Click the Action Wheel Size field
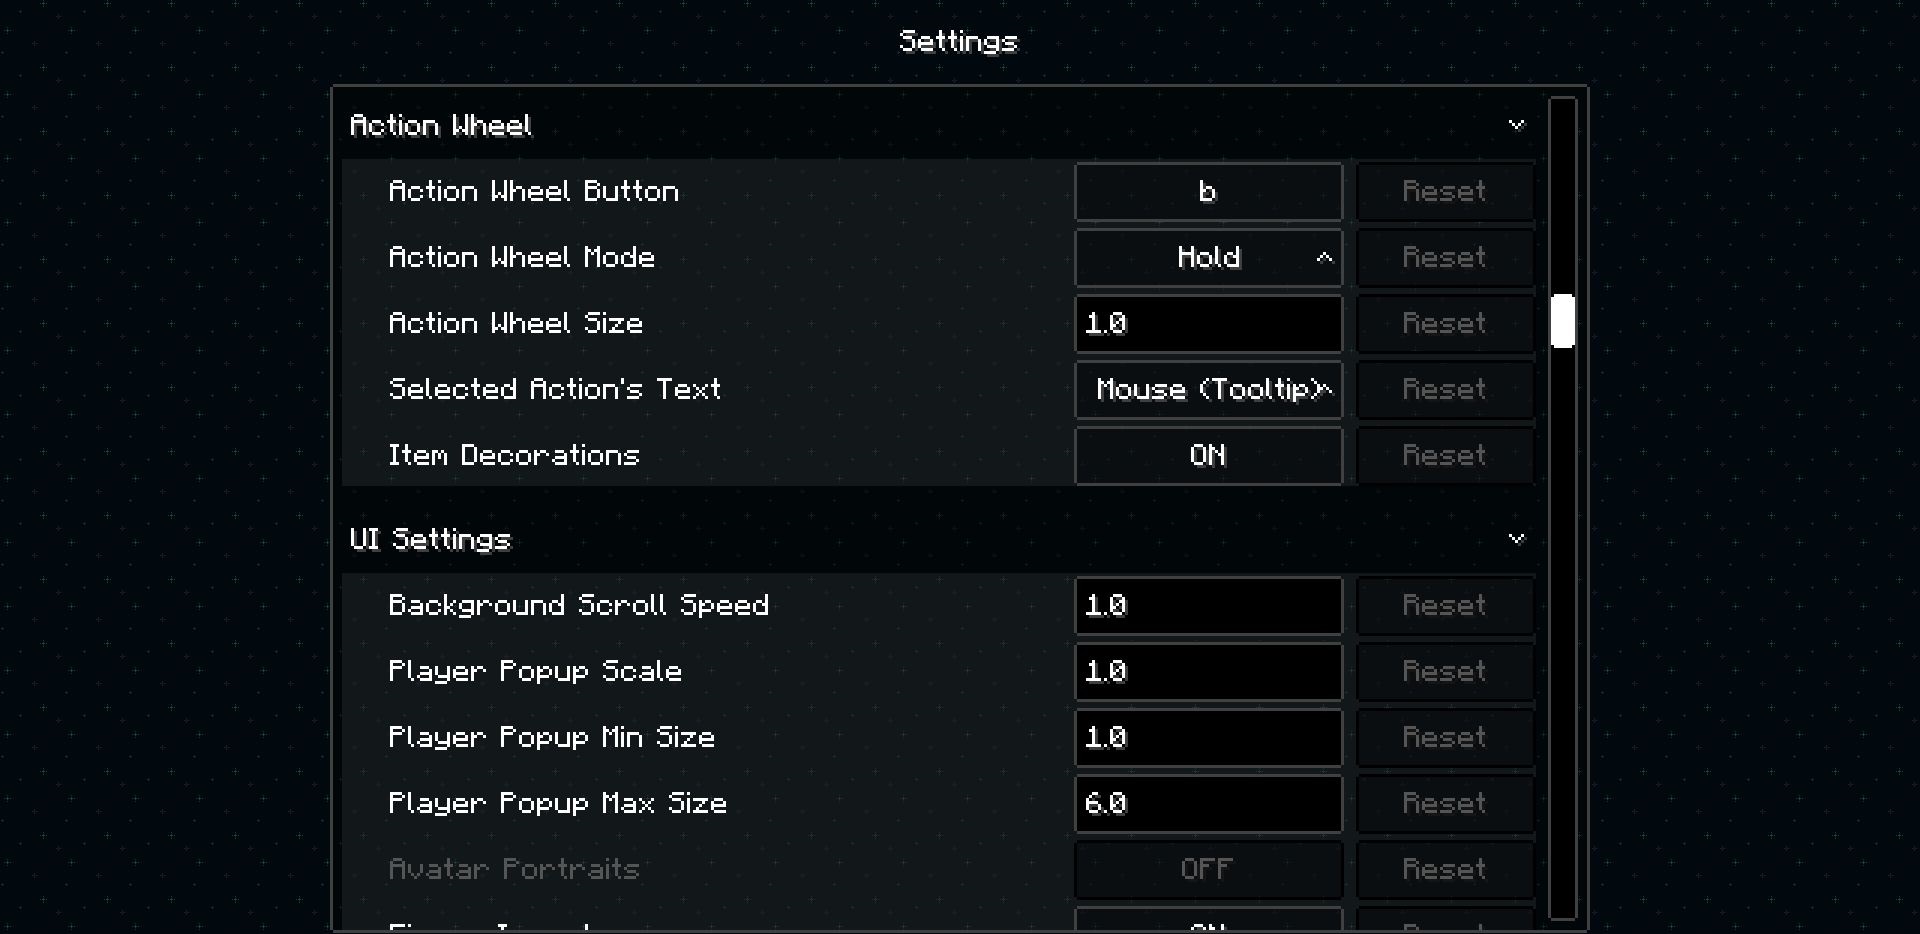Image resolution: width=1920 pixels, height=934 pixels. point(1208,323)
